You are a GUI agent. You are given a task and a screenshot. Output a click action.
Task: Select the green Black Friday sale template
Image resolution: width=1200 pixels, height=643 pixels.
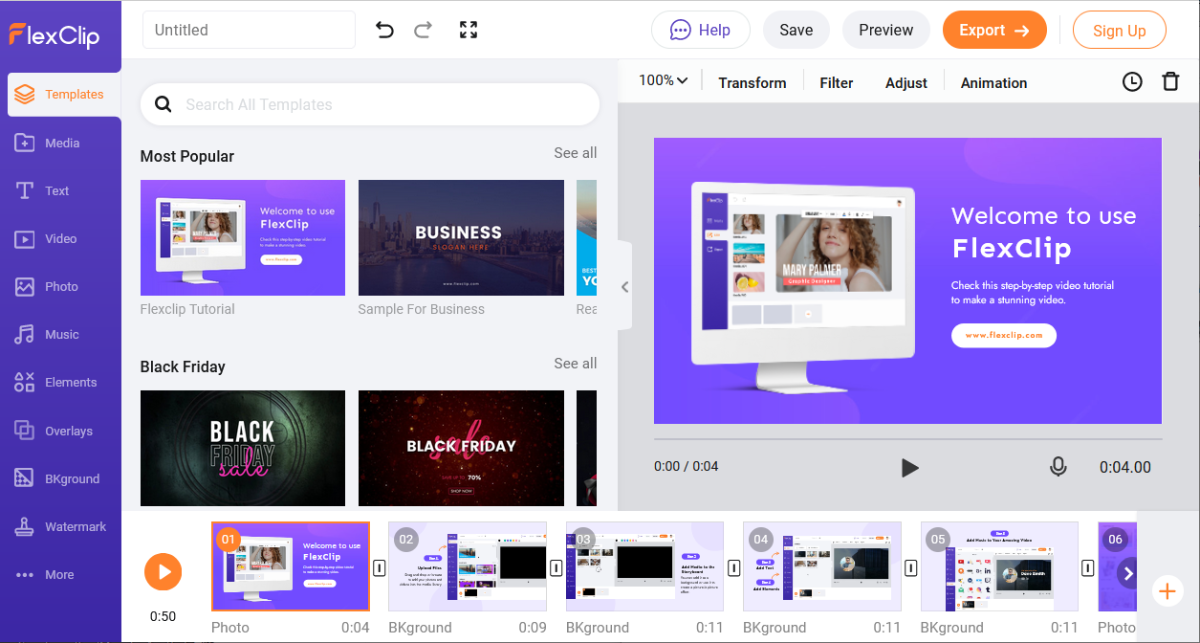243,448
